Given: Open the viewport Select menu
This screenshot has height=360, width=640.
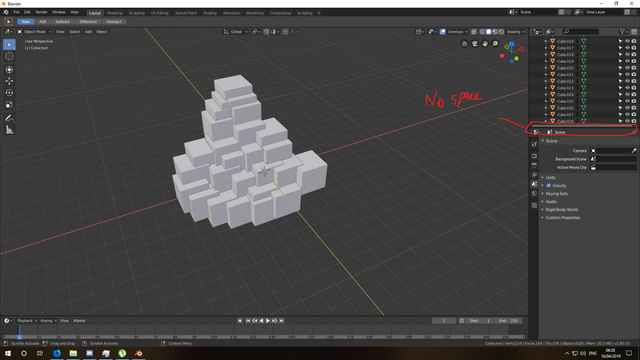Looking at the screenshot, I should pos(75,32).
